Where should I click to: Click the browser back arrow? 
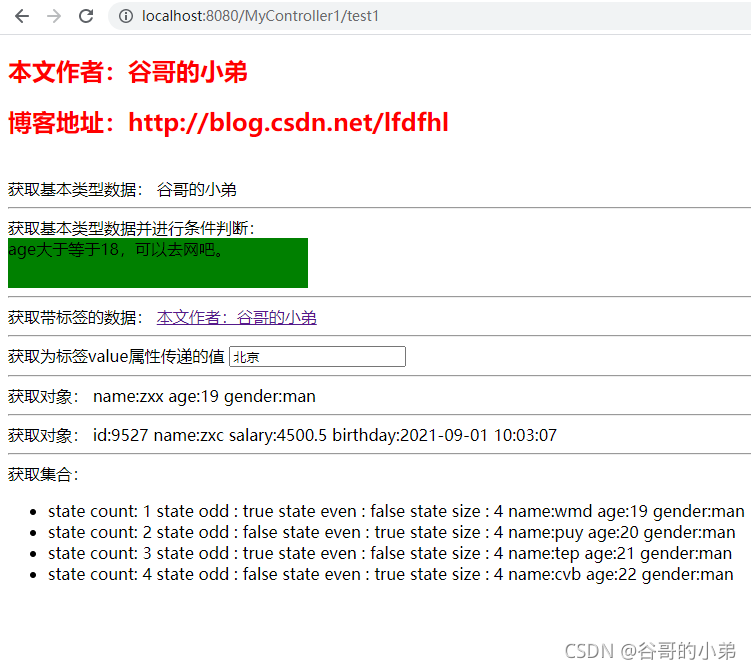22,16
